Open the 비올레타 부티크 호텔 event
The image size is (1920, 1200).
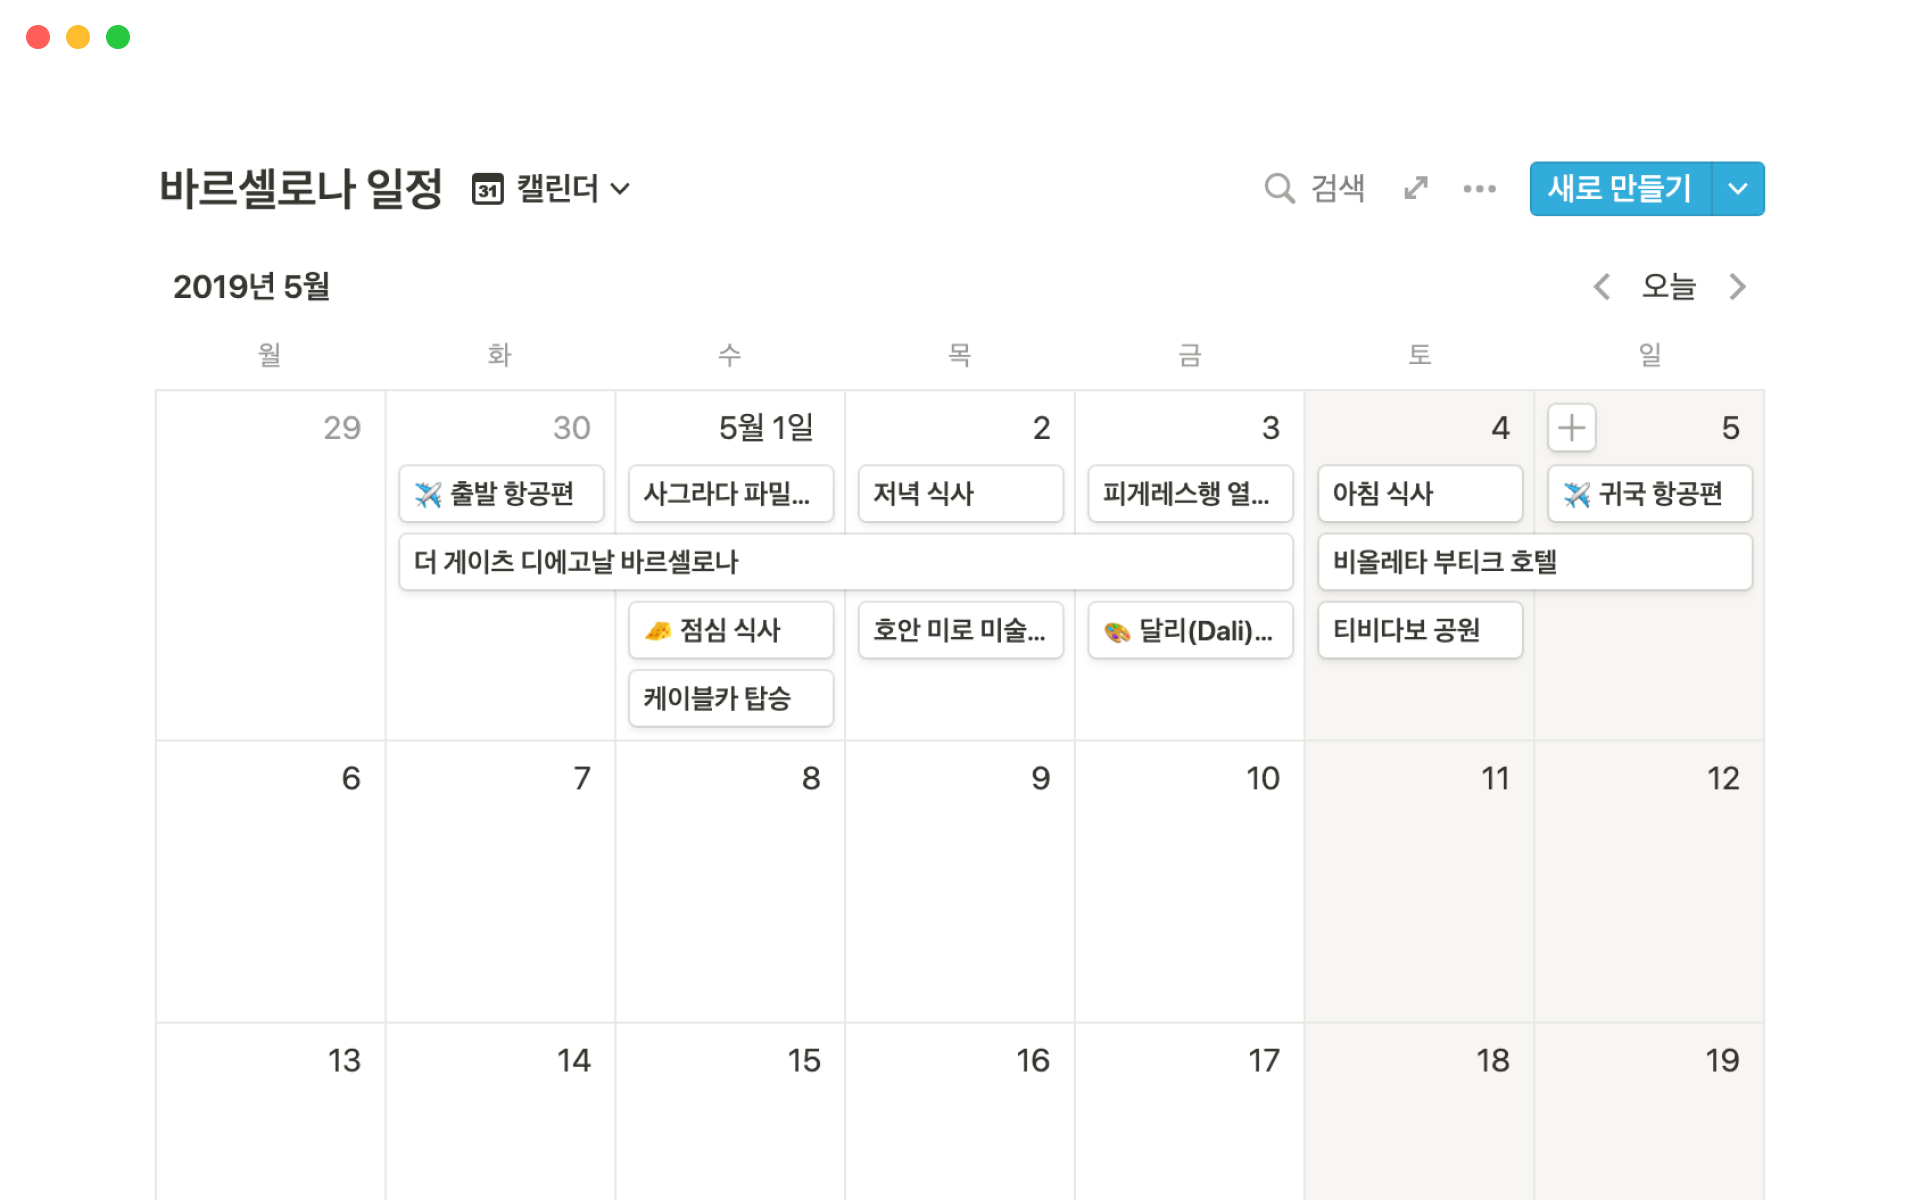[x=1534, y=562]
